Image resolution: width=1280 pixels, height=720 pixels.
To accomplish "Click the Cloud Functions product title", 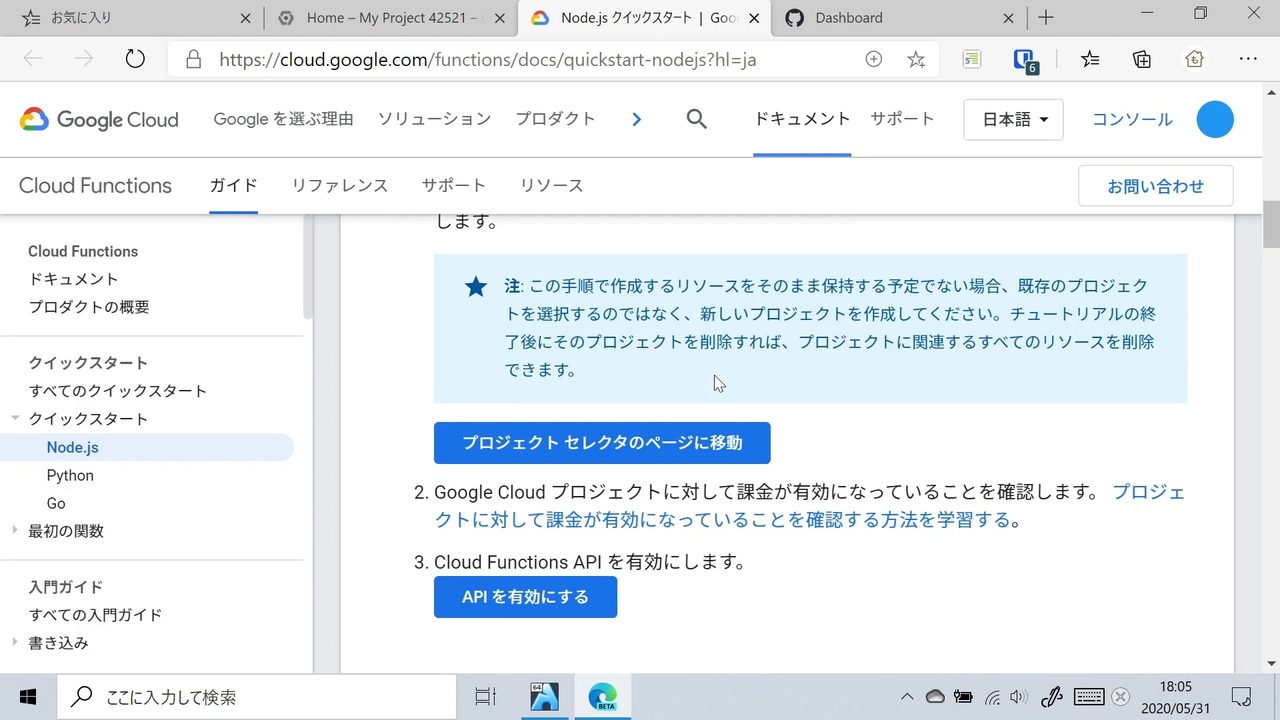I will (x=95, y=185).
